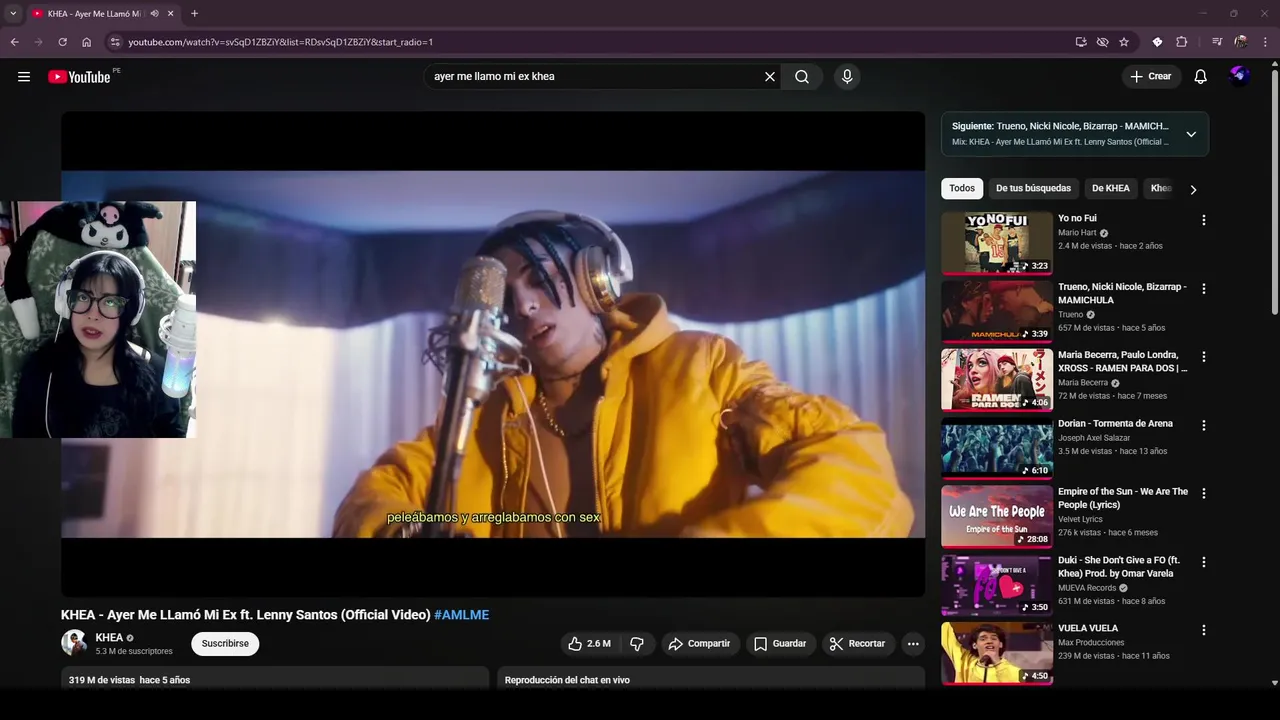Open the KHEA channel avatar

[x=74, y=643]
